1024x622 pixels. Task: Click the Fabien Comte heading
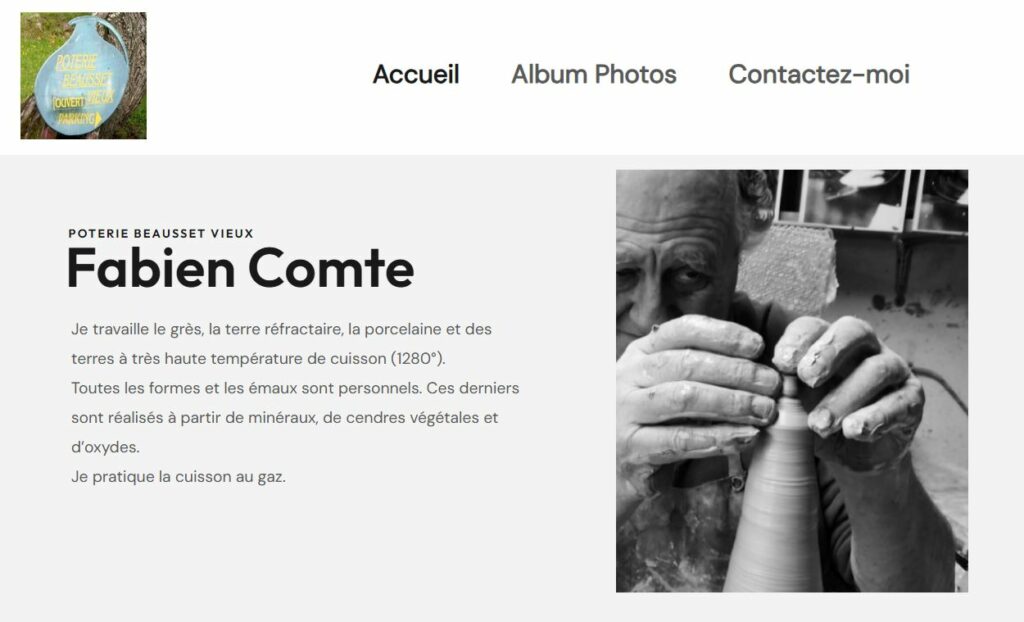click(241, 269)
